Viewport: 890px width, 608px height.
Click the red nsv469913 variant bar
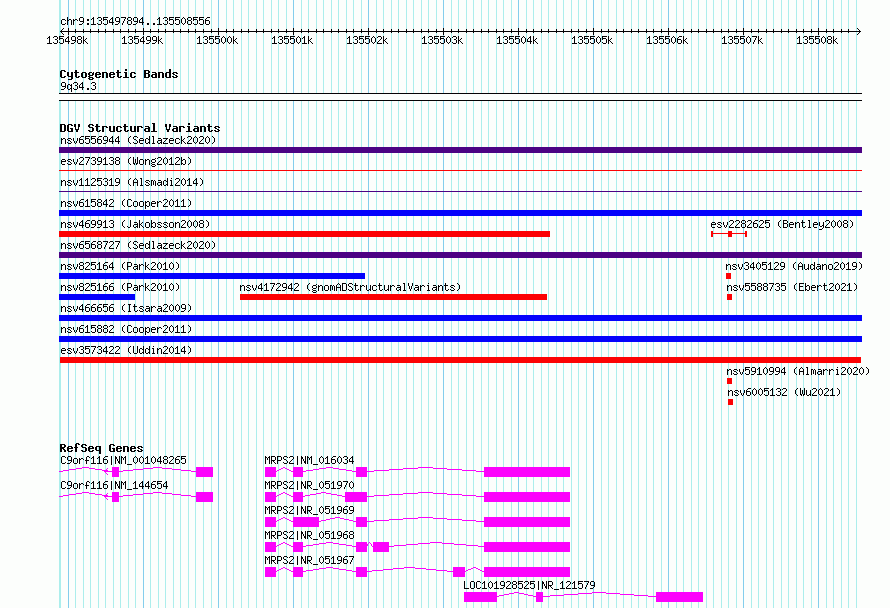tap(304, 234)
